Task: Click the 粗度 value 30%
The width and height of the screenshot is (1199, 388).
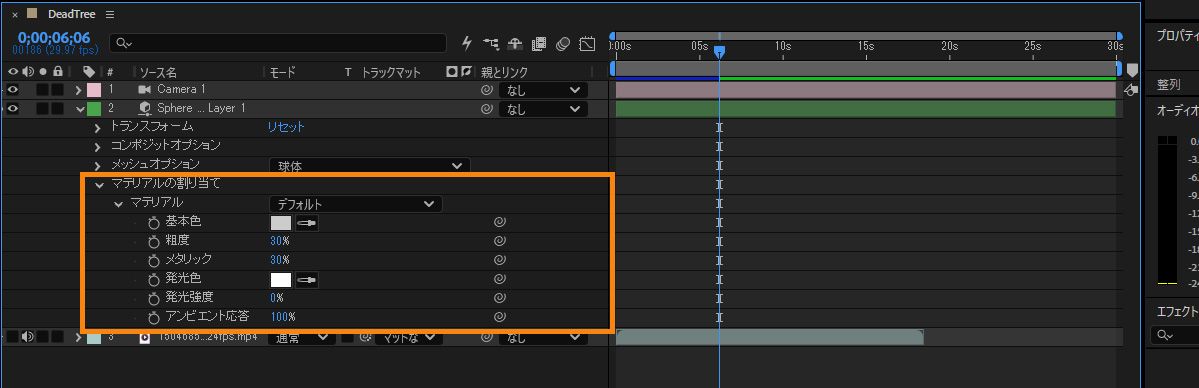Action: pos(280,241)
